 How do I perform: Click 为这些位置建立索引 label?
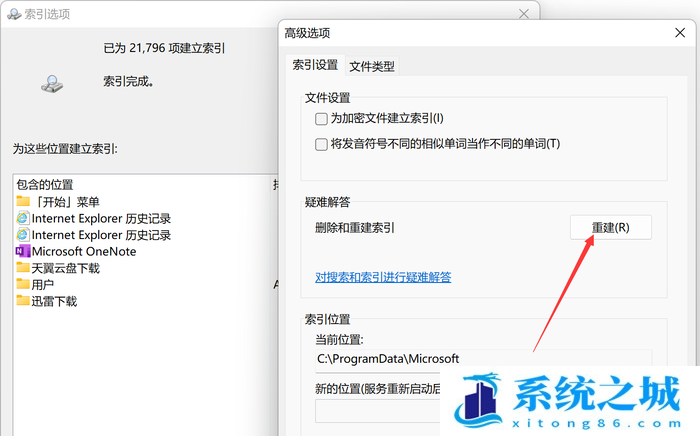tap(65, 149)
